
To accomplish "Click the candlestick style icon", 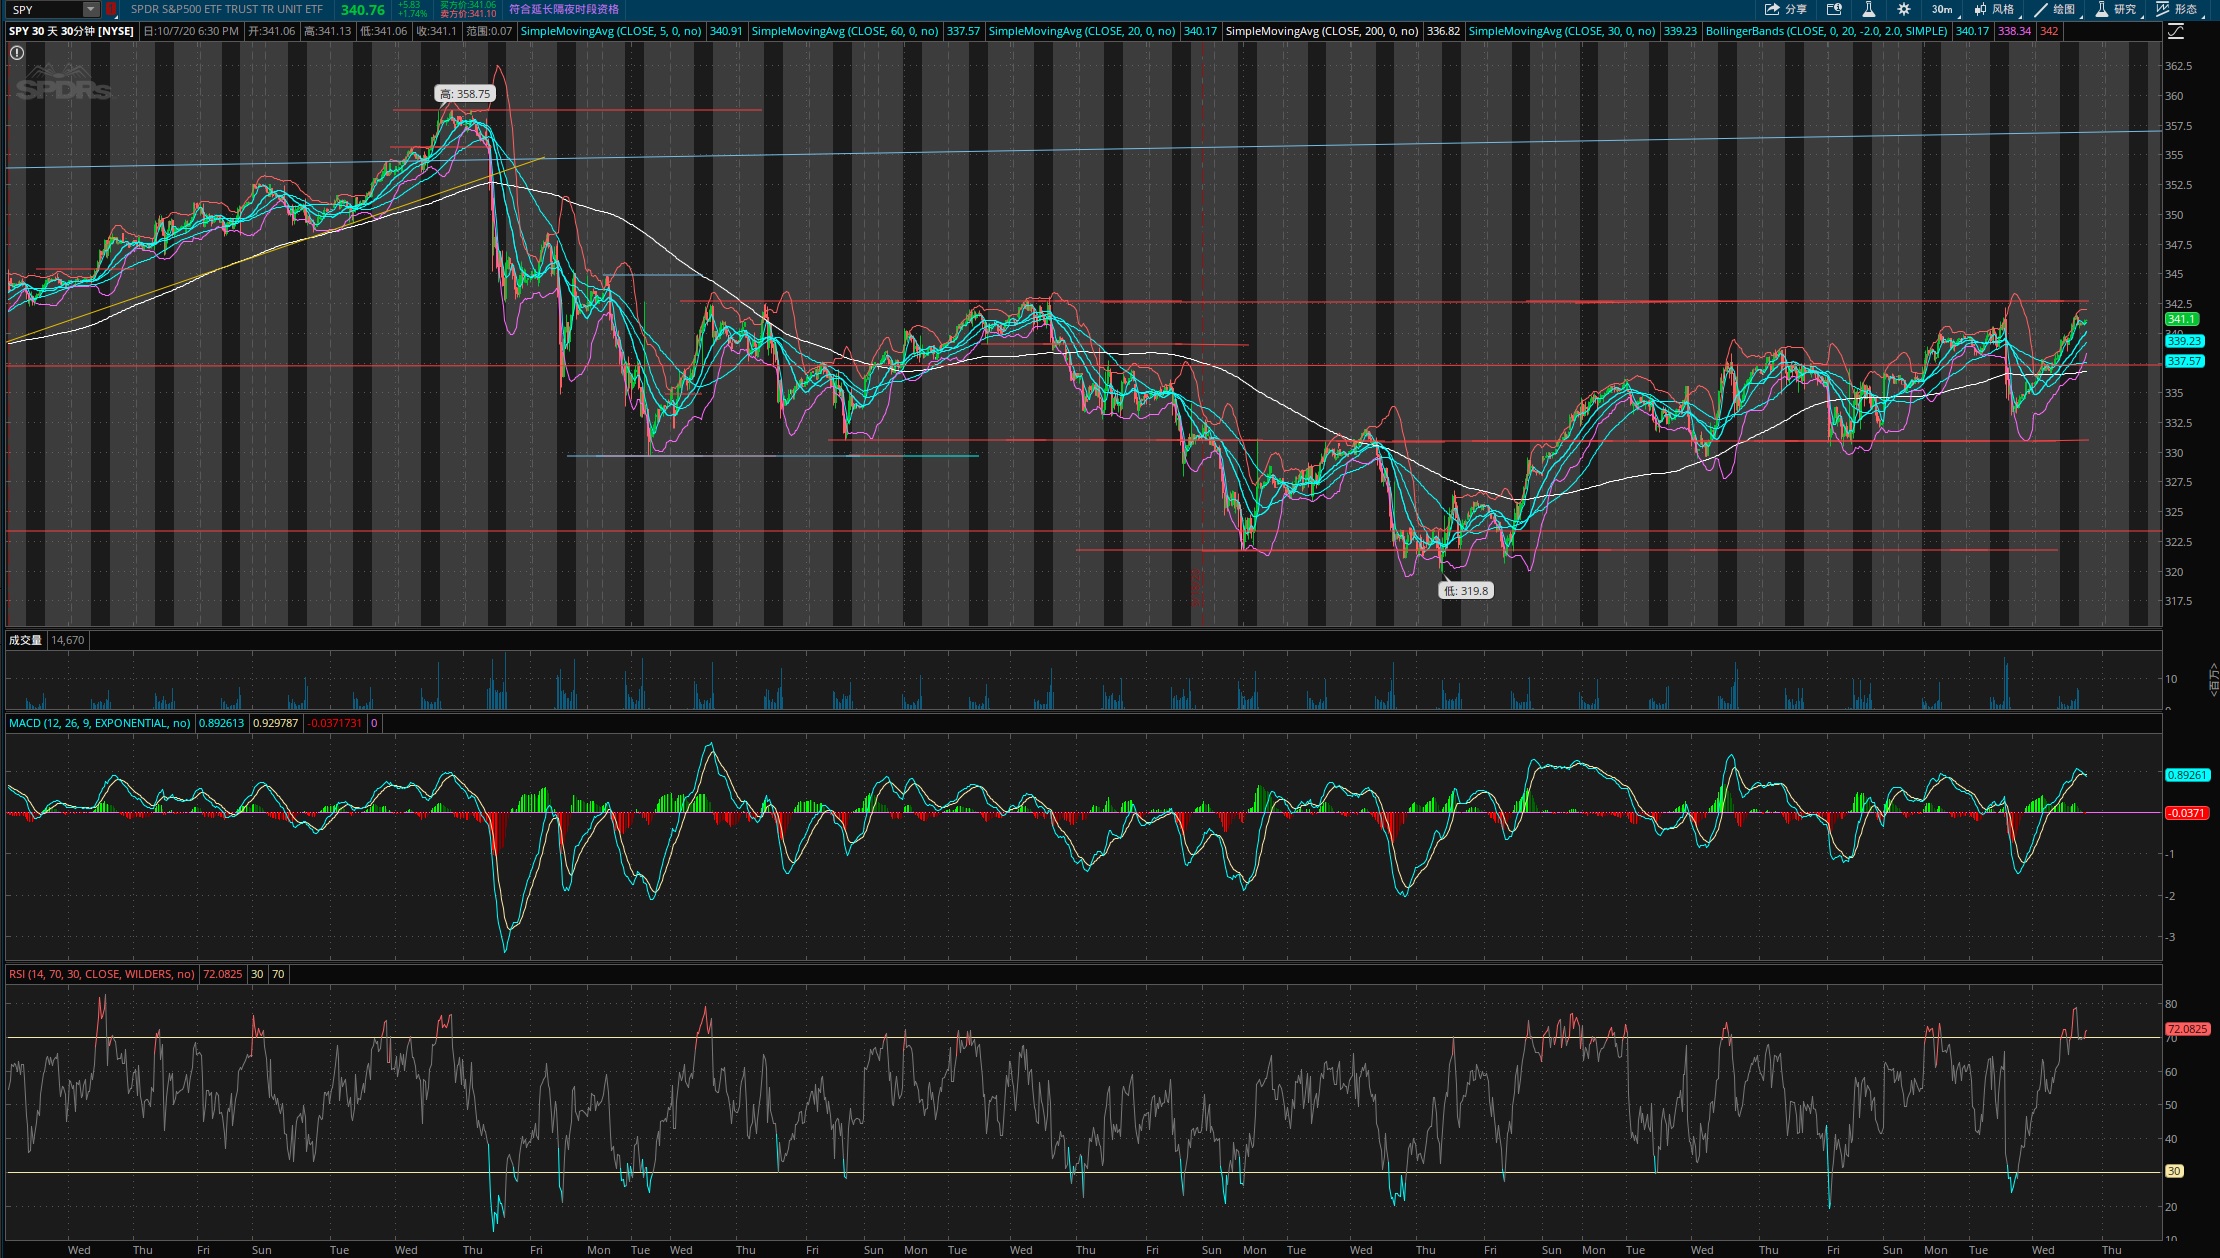I will 1980,9.
